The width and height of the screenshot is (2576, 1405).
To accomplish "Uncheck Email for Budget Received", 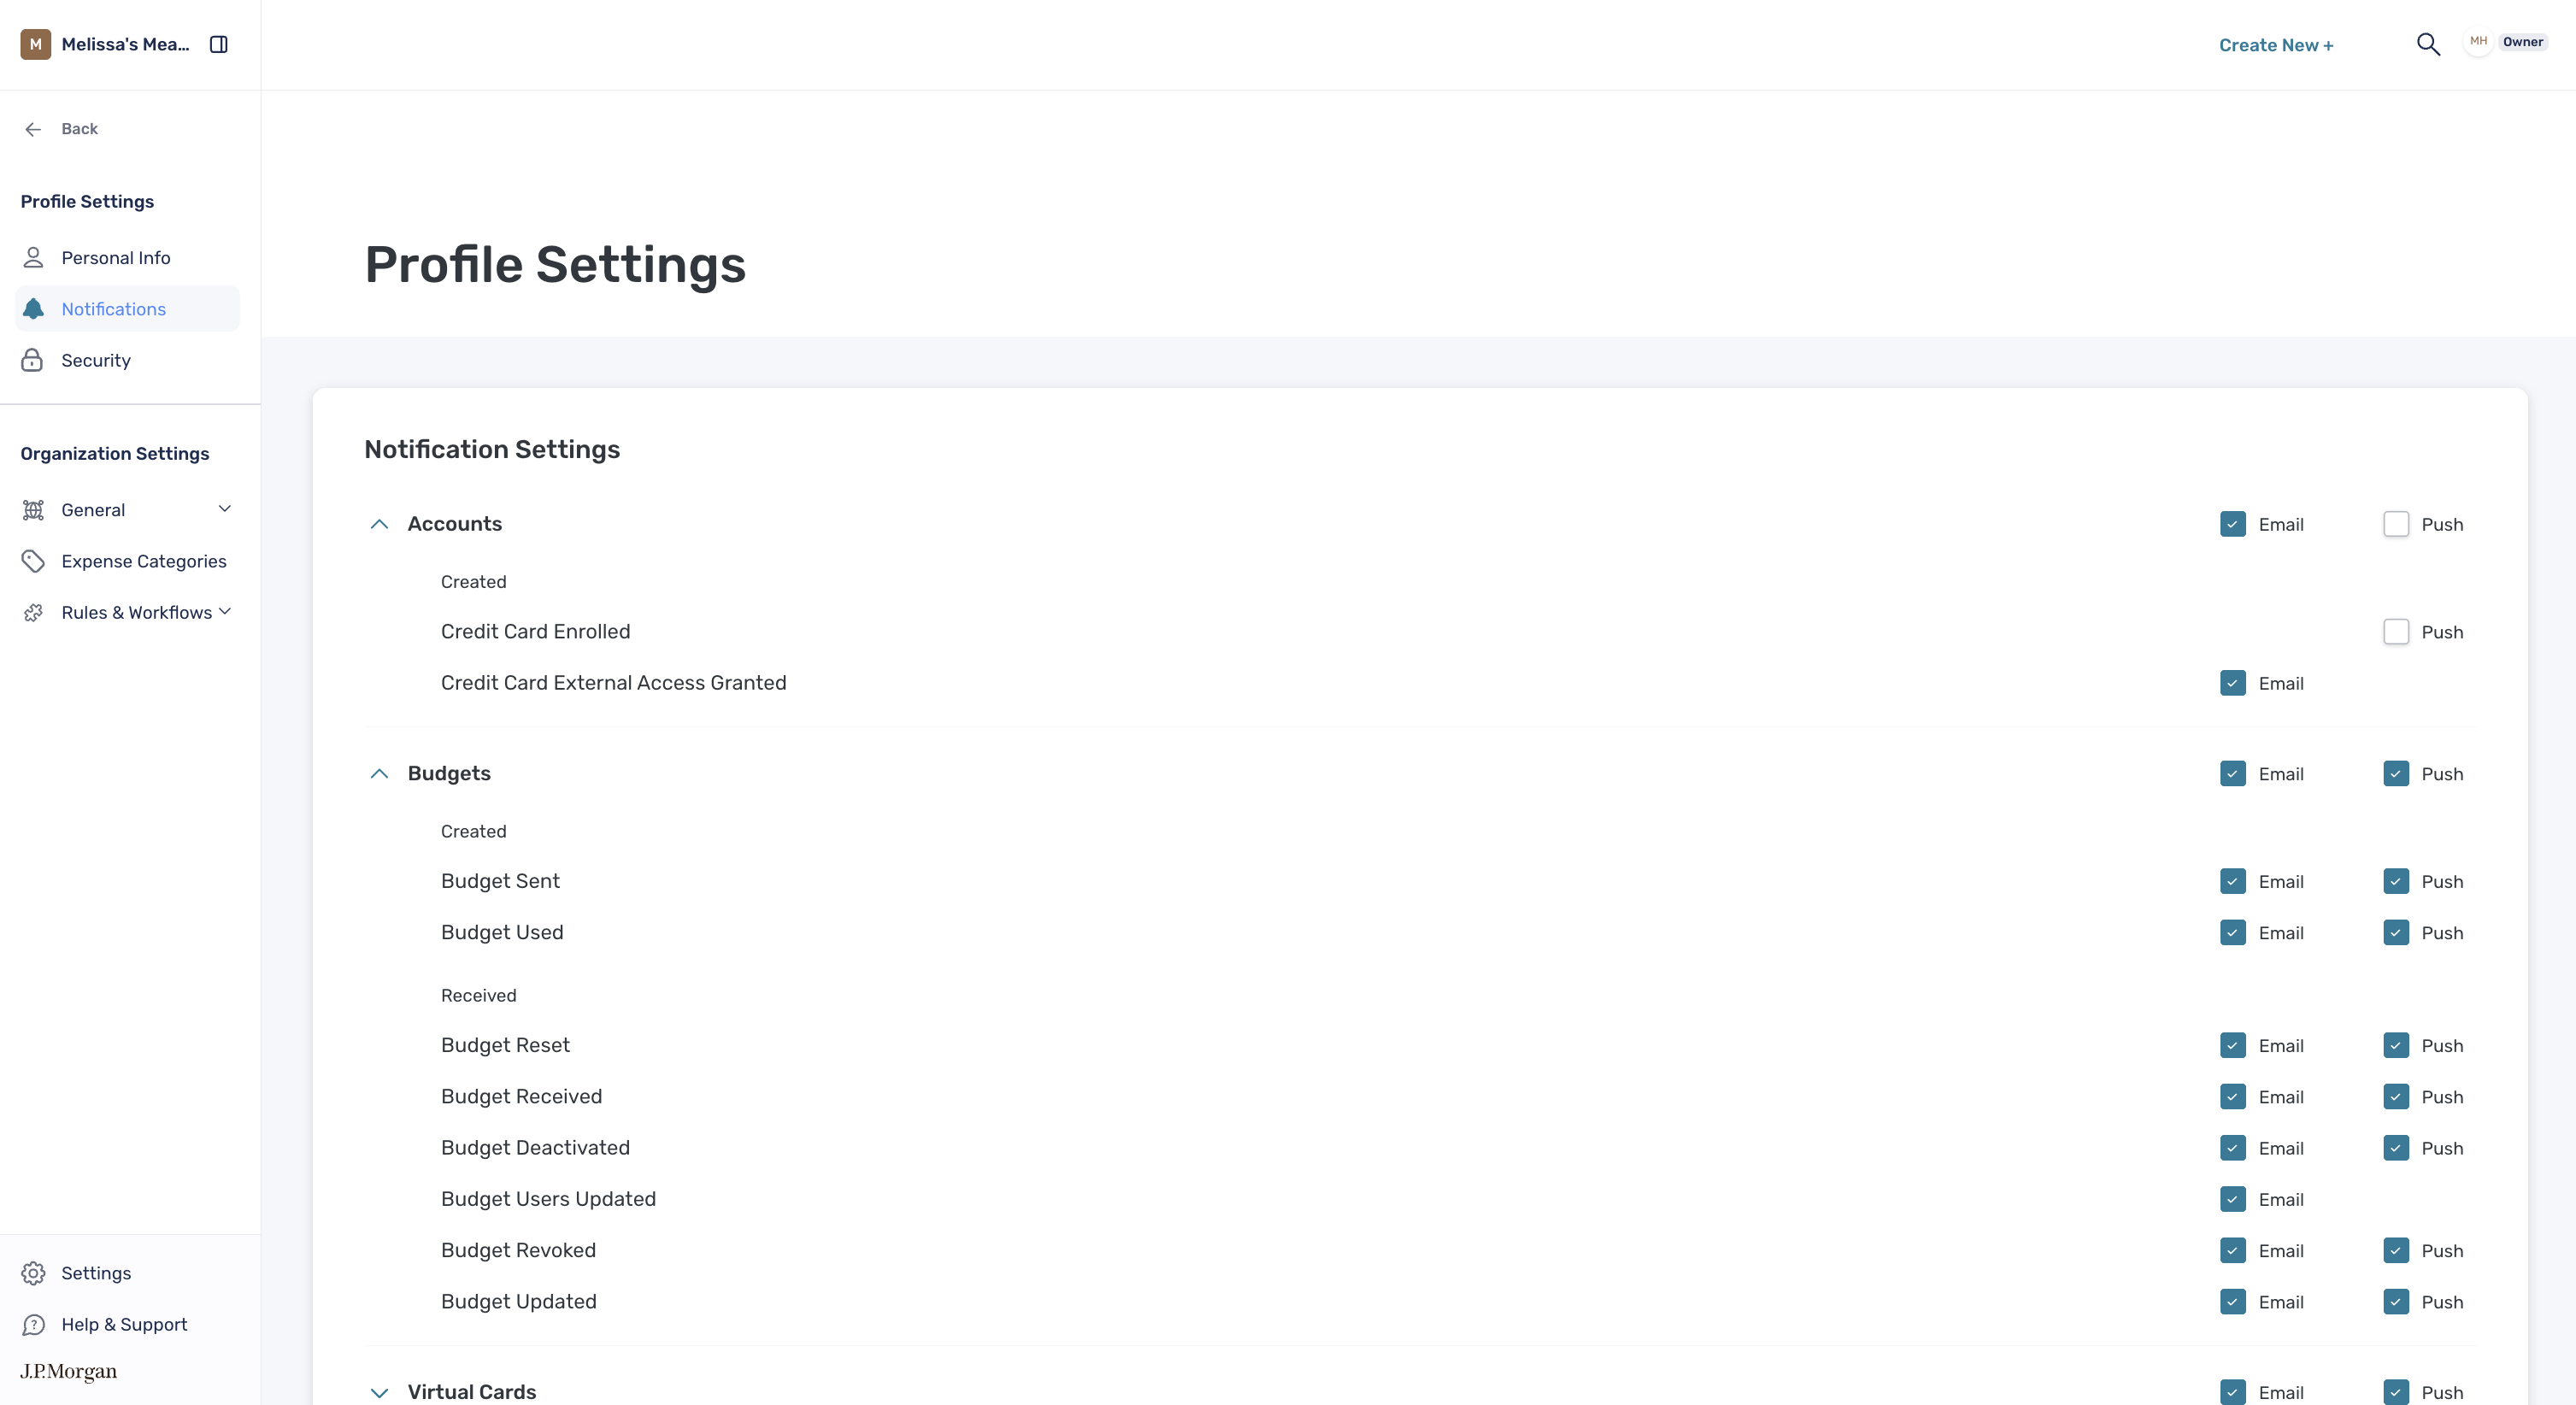I will [2233, 1097].
